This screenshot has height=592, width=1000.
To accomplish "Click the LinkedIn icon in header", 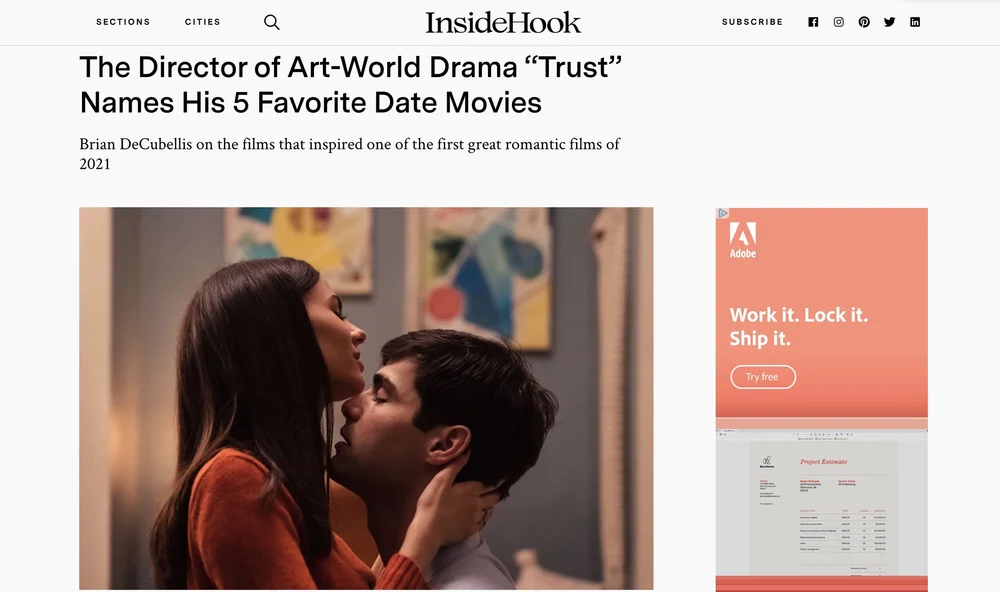I will (915, 22).
